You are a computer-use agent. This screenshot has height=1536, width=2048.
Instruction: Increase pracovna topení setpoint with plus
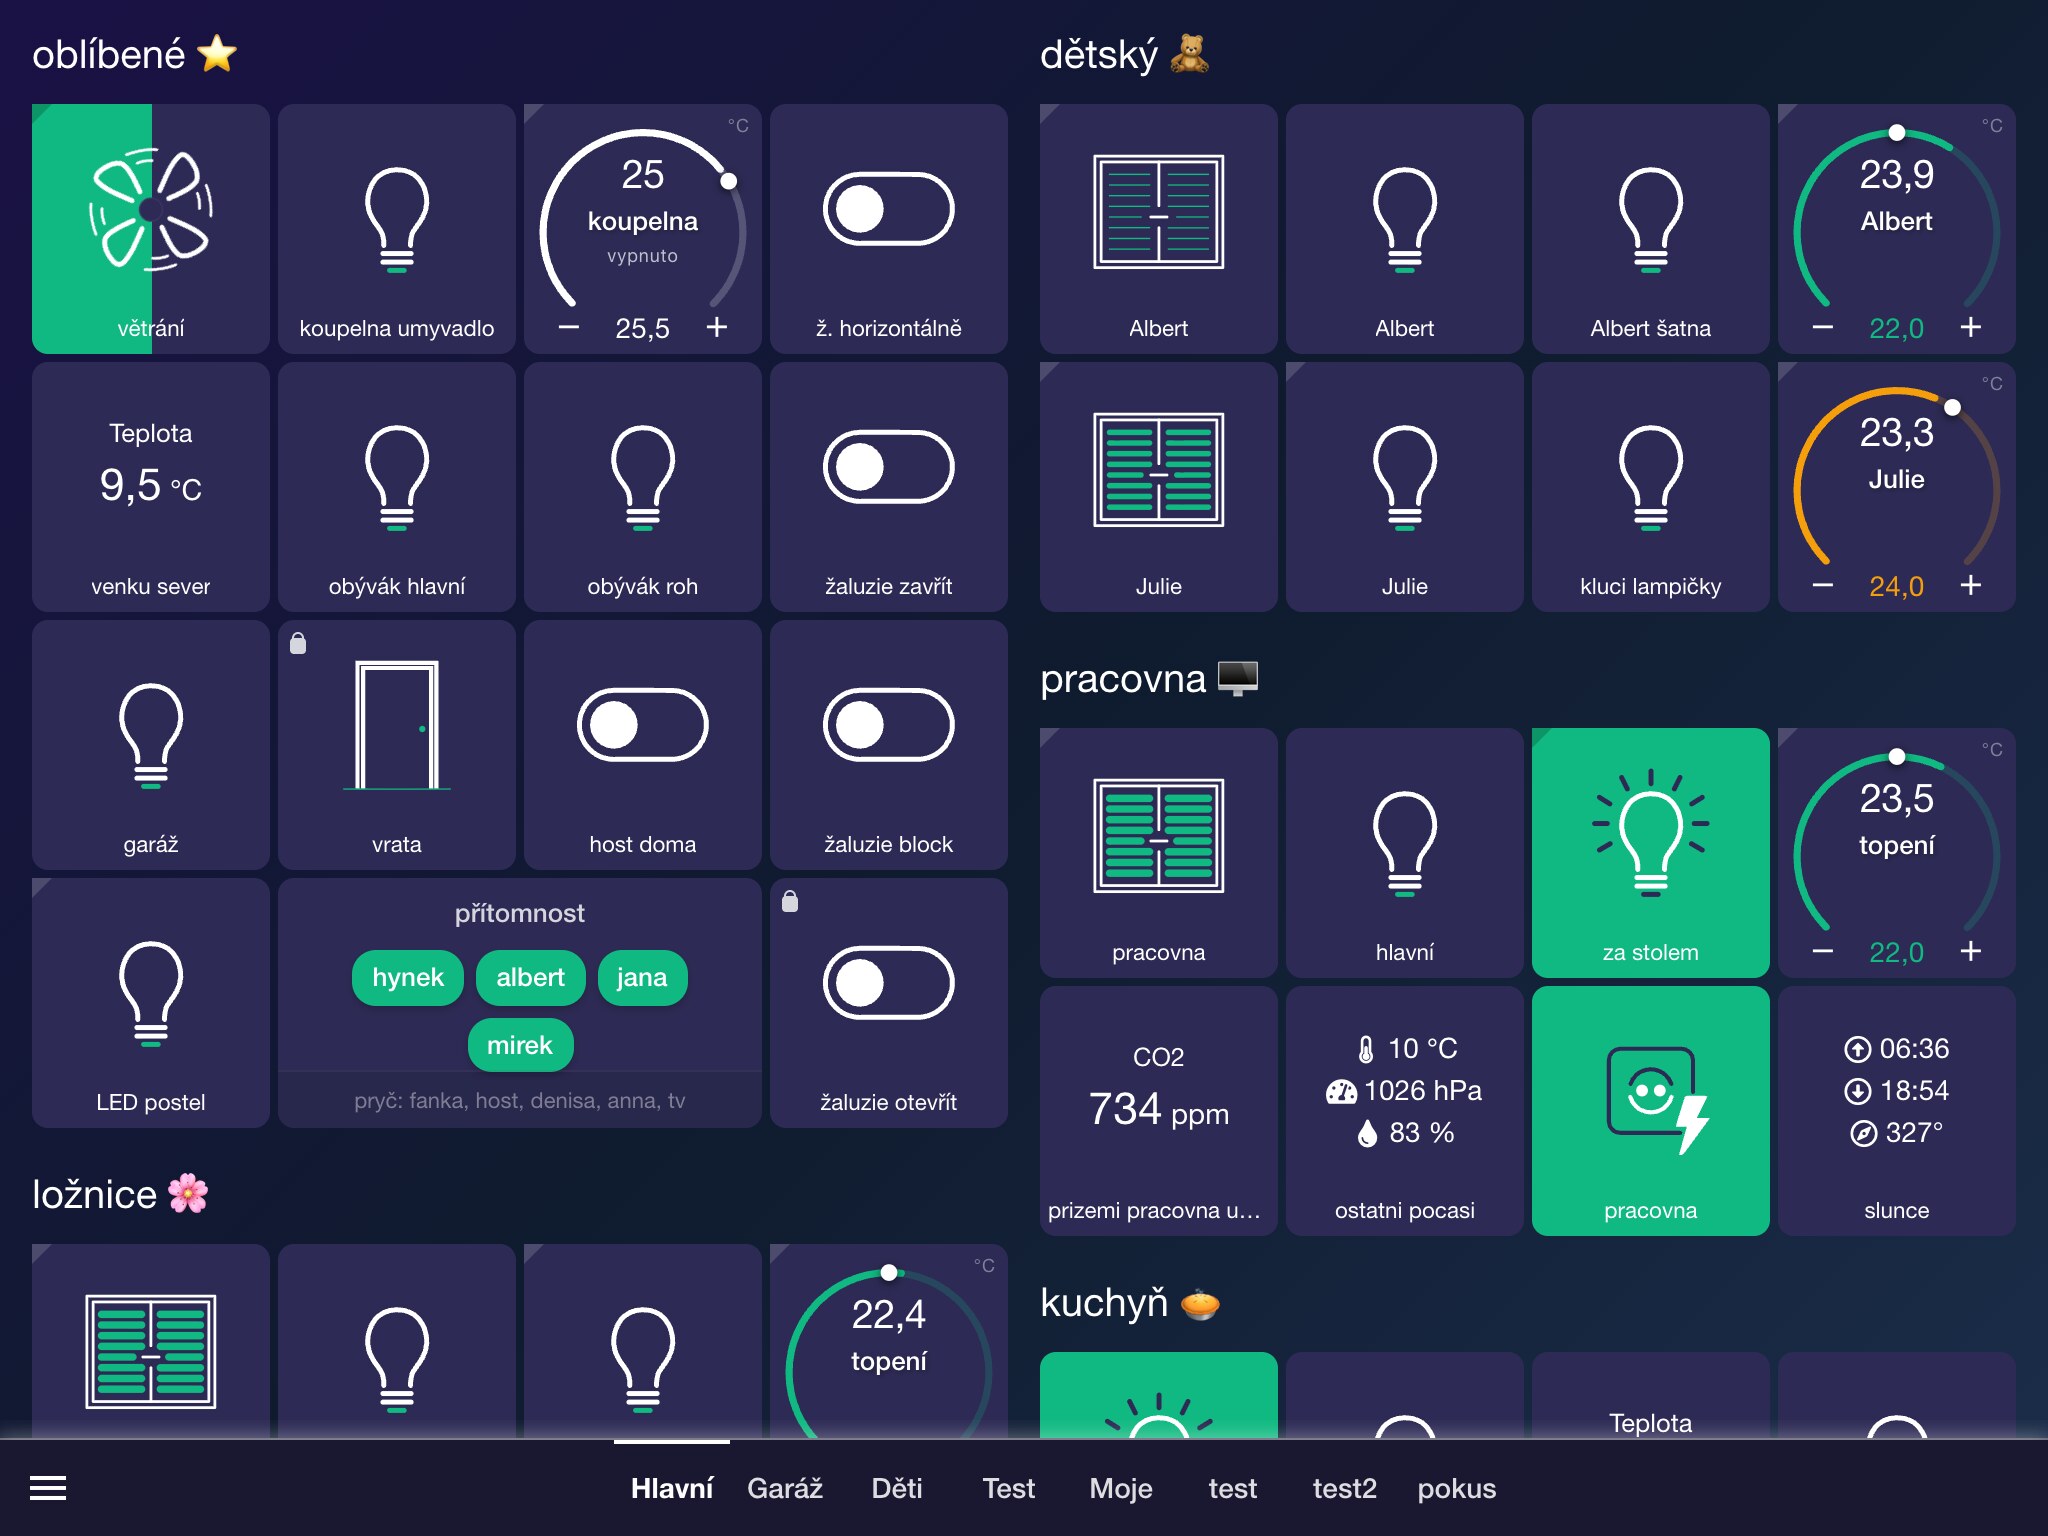coord(1971,951)
